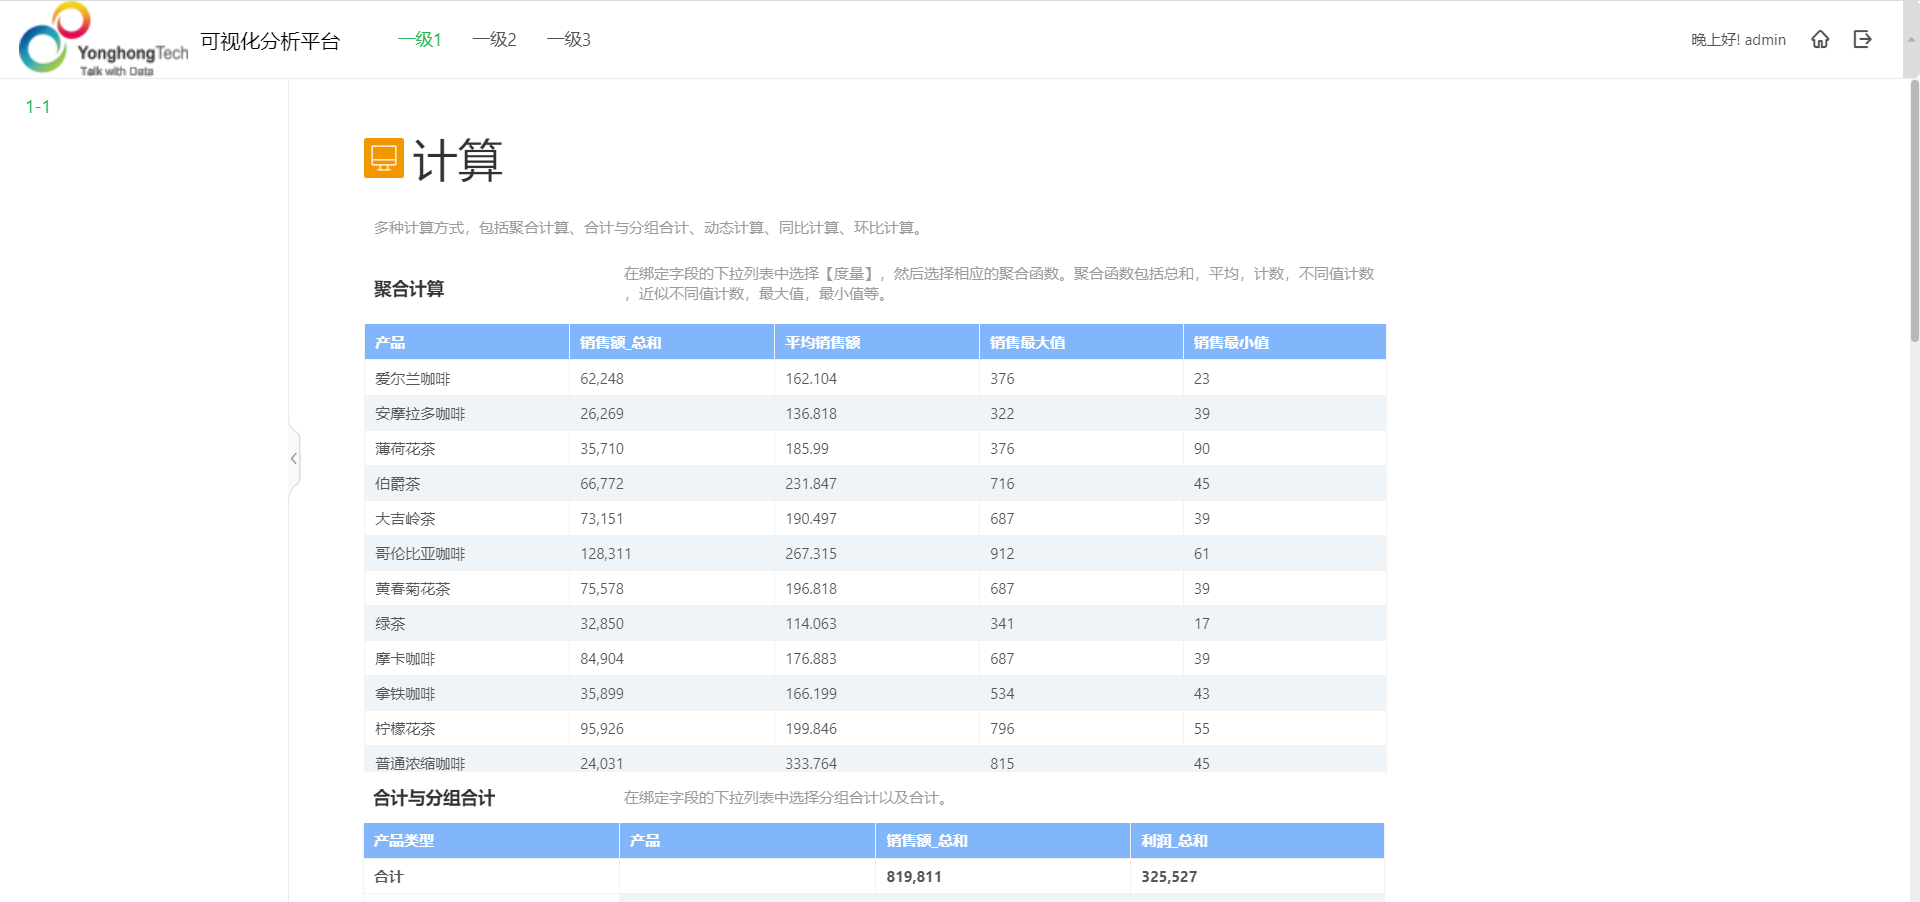Select the 哥伦比亚咖啡 row cell
This screenshot has height=902, width=1920.
pos(420,554)
